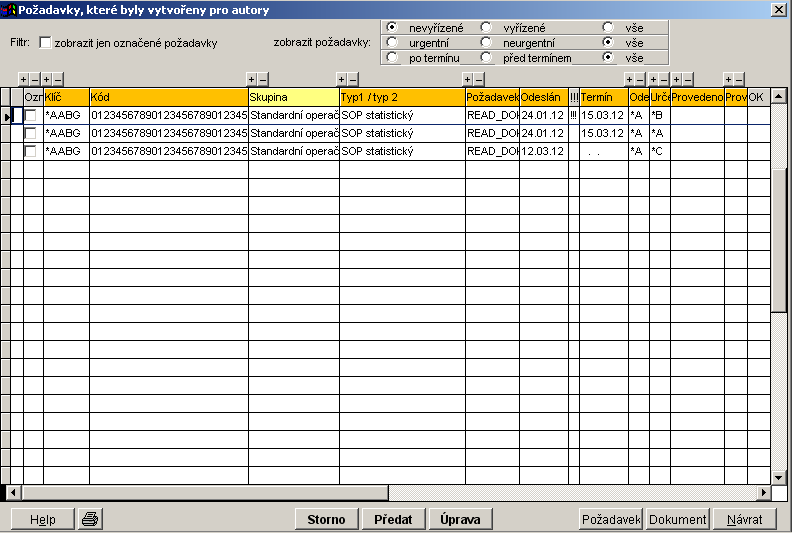792x533 pixels.
Task: Select 'před termínem' radio option
Action: pyautogui.click(x=486, y=57)
